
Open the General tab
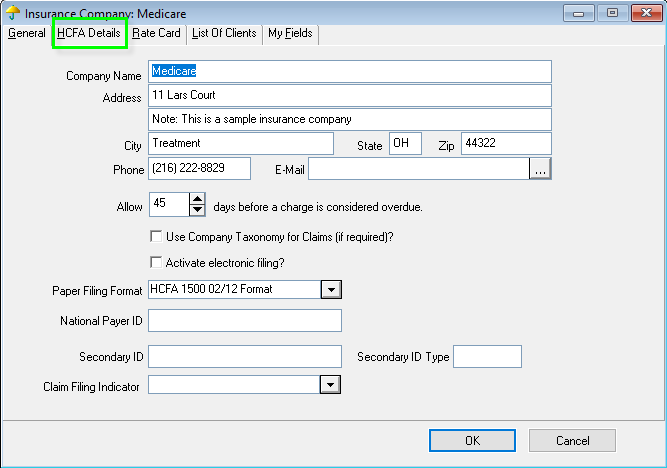click(26, 33)
